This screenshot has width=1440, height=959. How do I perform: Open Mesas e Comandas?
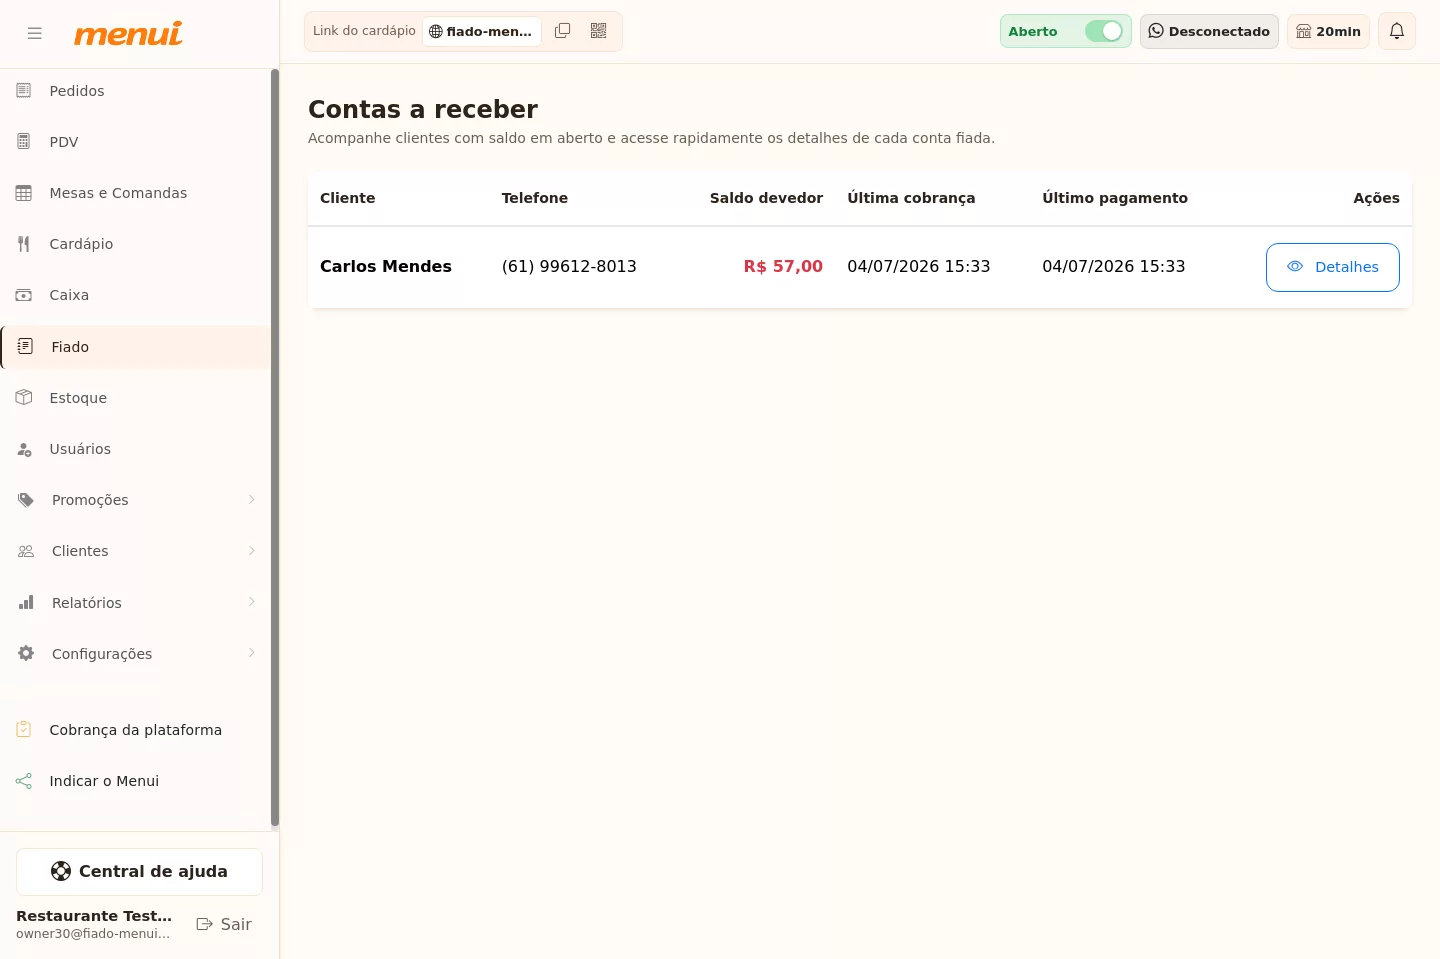pos(136,193)
